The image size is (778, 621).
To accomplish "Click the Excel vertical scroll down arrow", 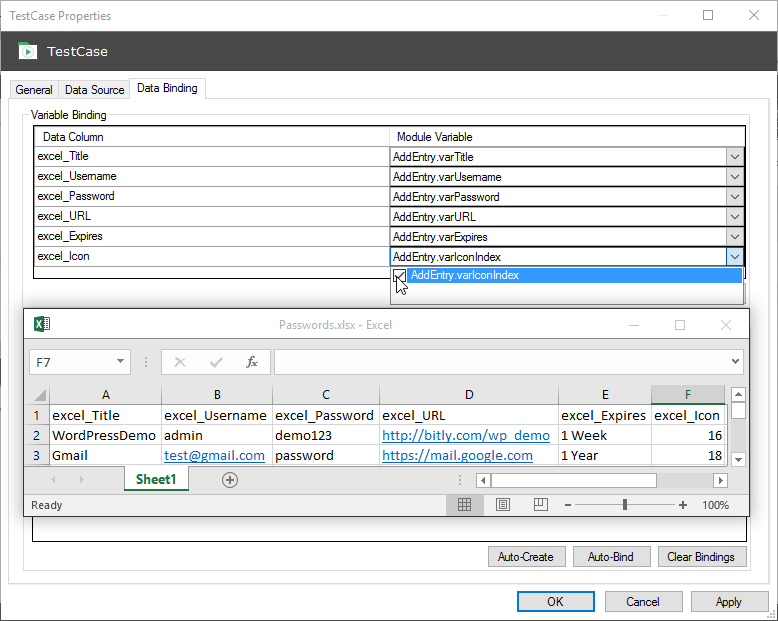I will click(x=738, y=459).
